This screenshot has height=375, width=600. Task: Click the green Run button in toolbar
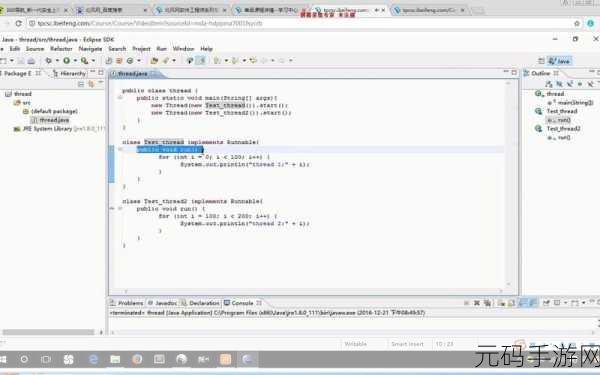(67, 60)
